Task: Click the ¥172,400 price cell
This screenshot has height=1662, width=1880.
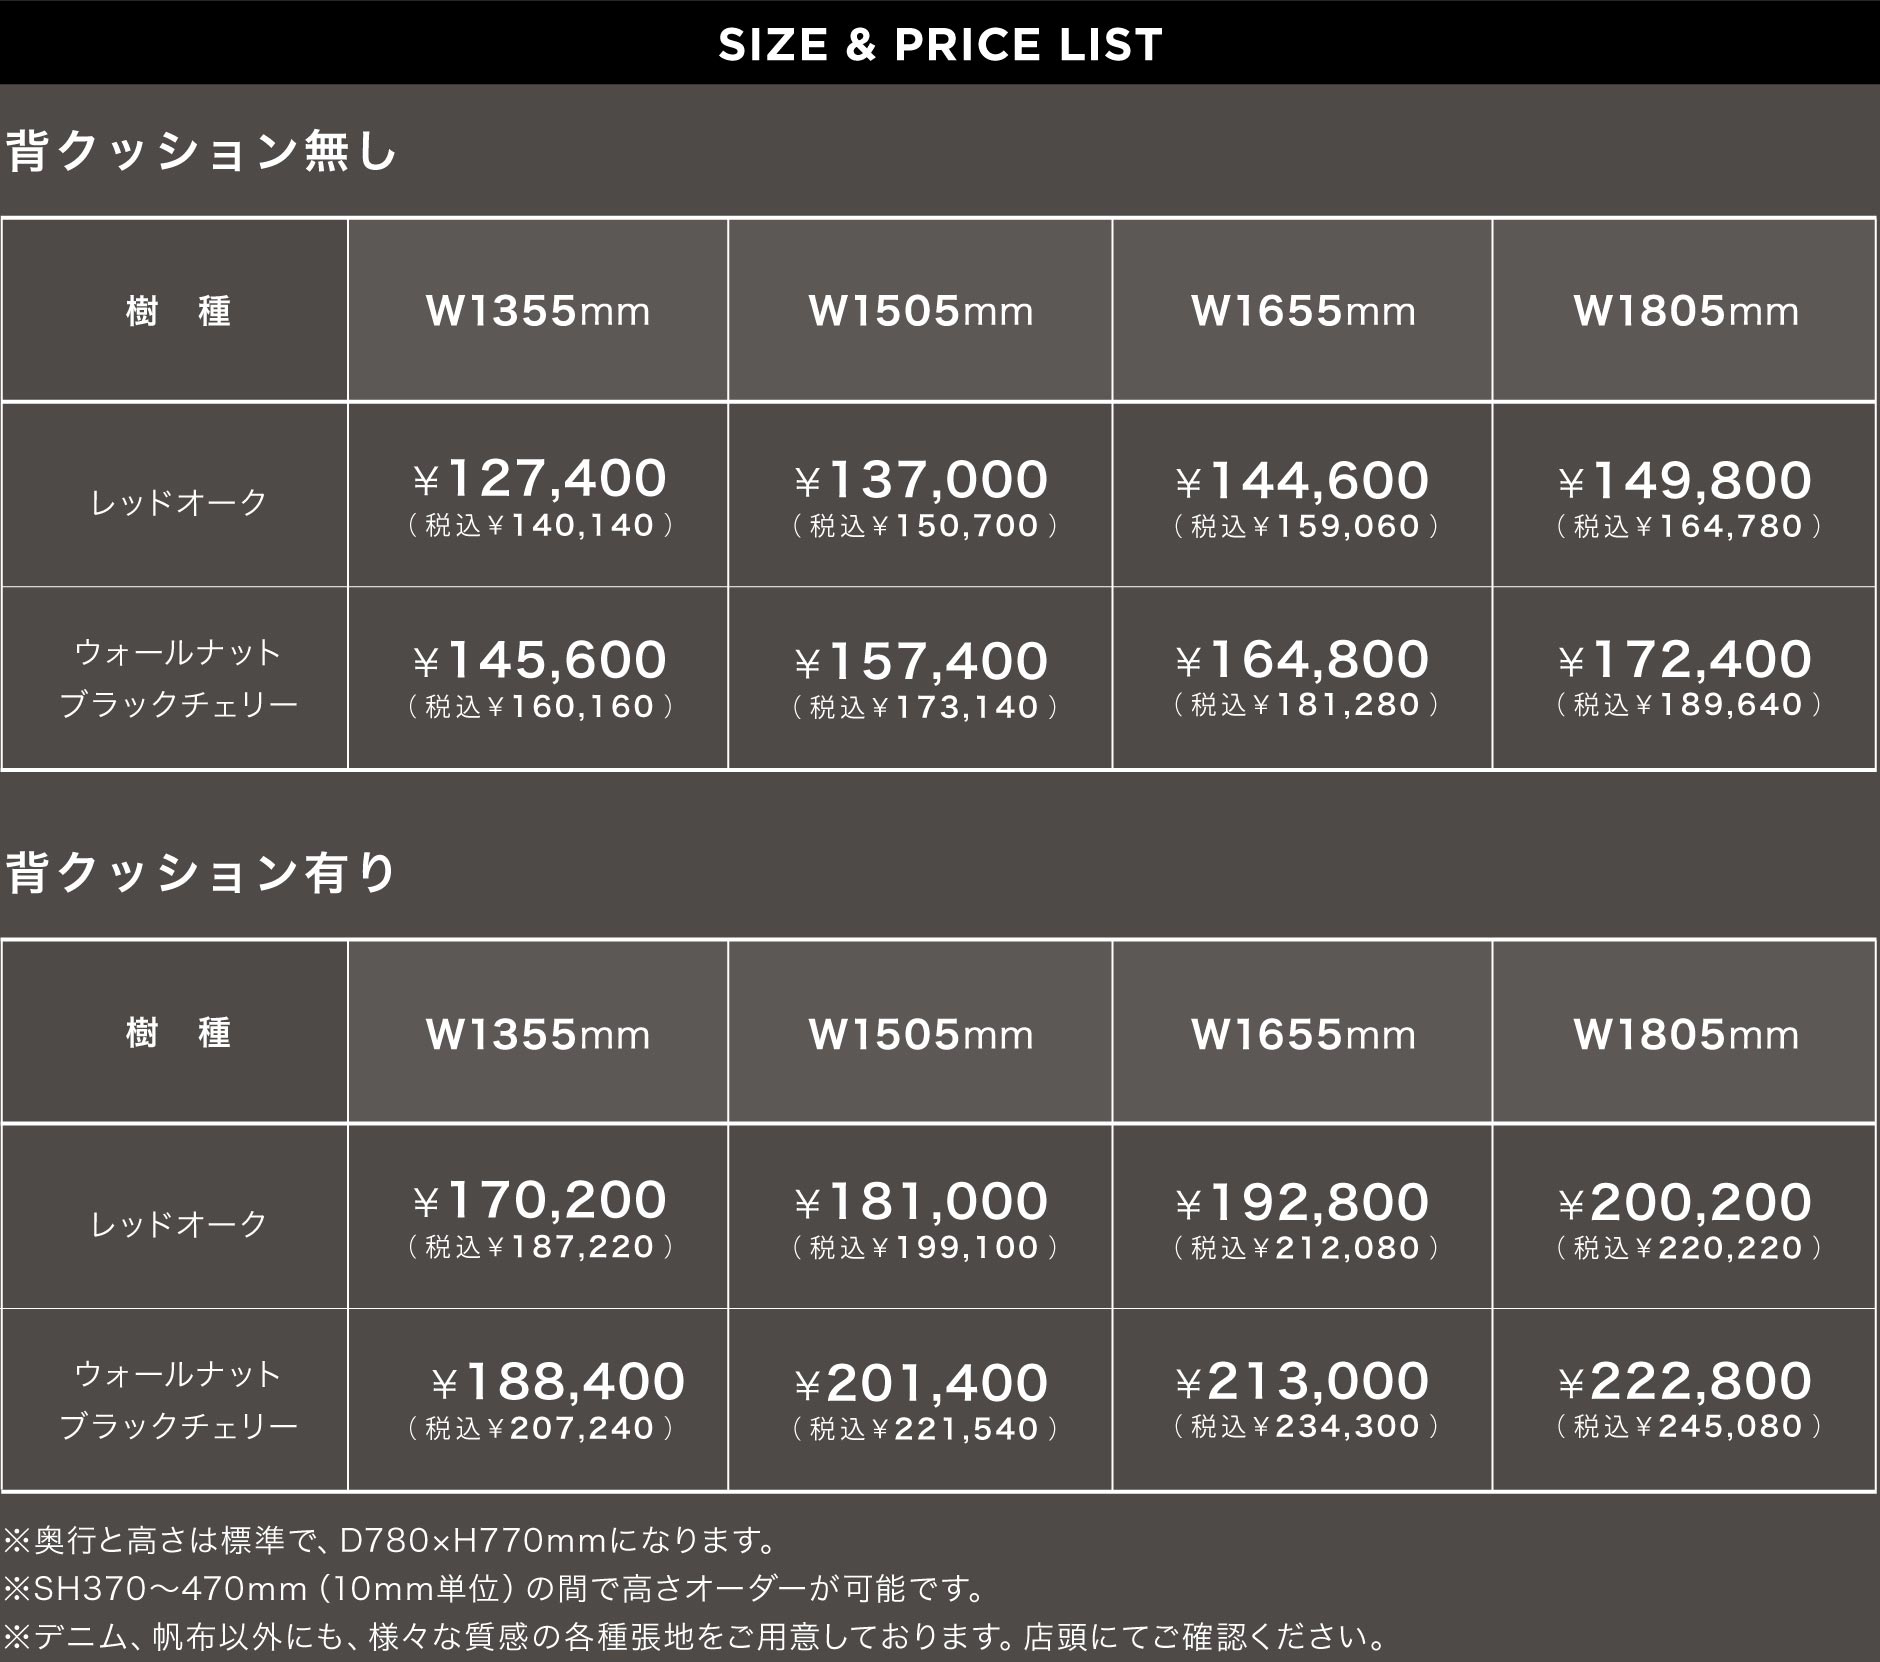Action: 1685,677
